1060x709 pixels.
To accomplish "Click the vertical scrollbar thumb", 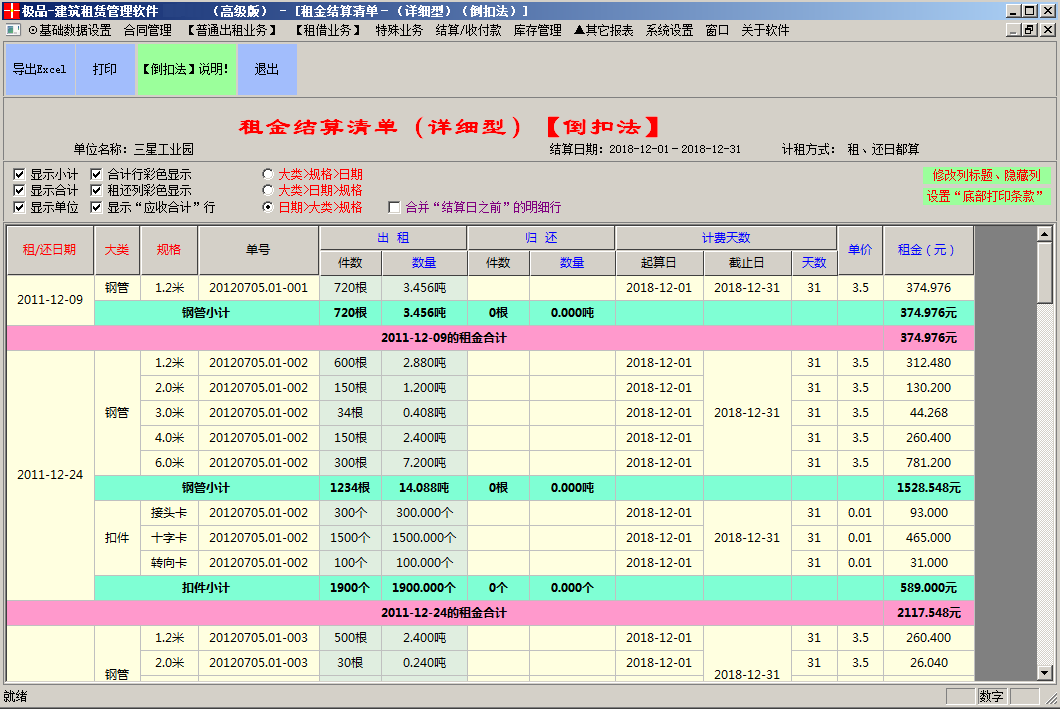I will (1044, 273).
